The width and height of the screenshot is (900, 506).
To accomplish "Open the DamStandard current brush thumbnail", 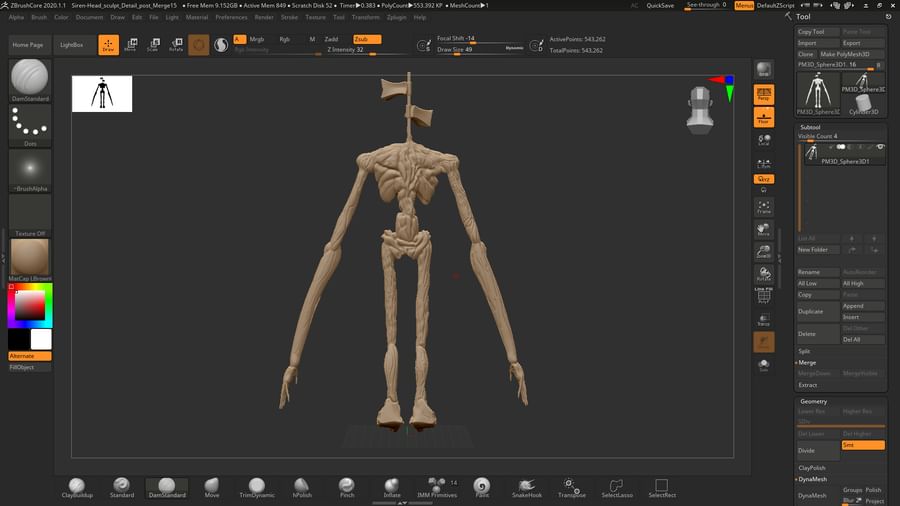I will [x=30, y=80].
